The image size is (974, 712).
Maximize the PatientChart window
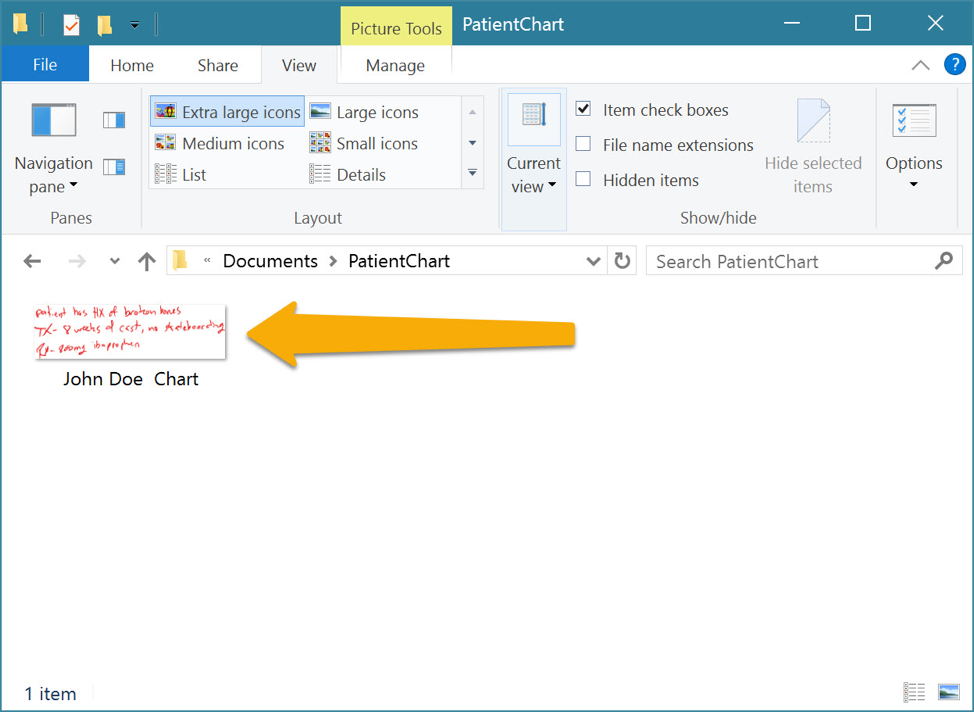click(863, 24)
